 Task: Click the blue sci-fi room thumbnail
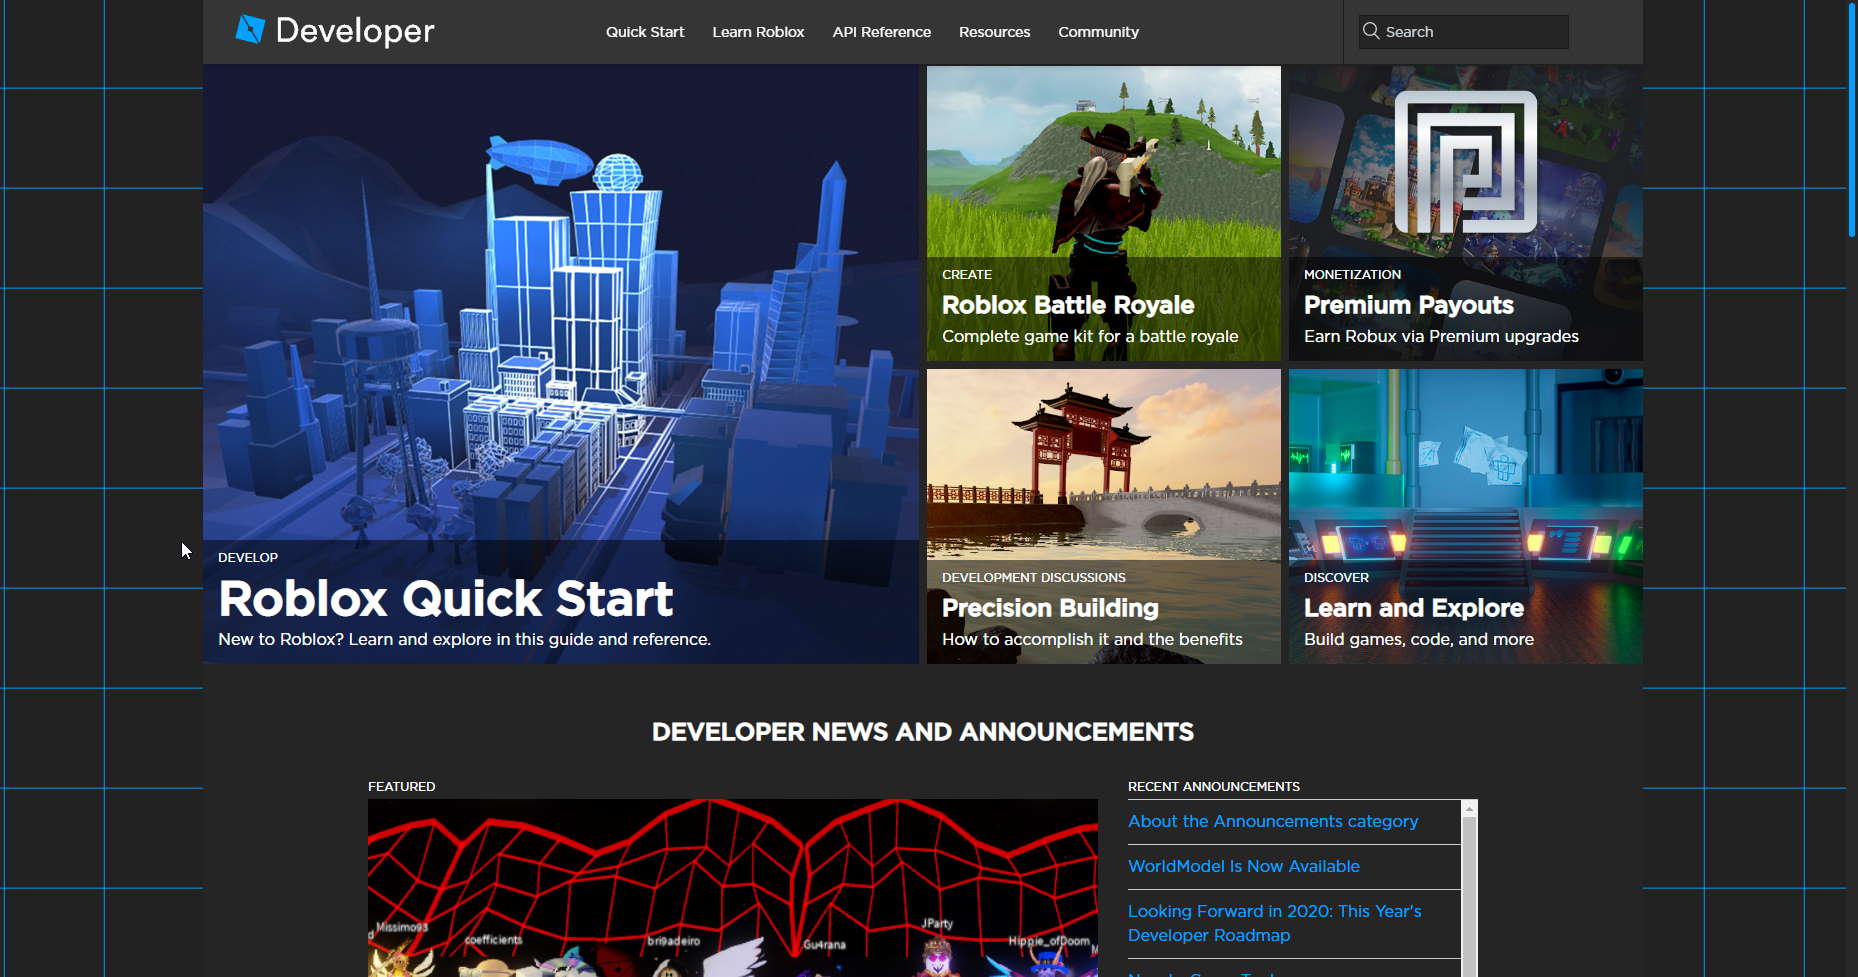tap(1465, 465)
